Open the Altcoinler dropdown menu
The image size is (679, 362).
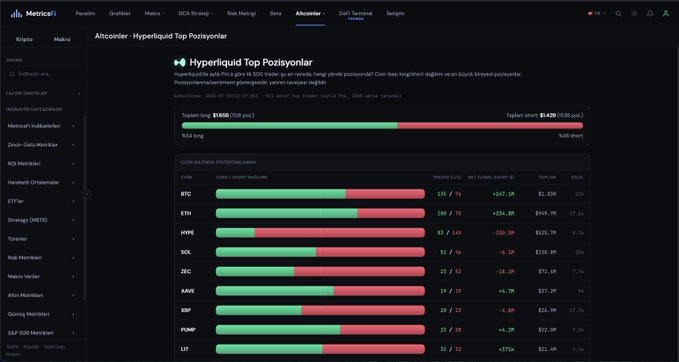coord(310,13)
